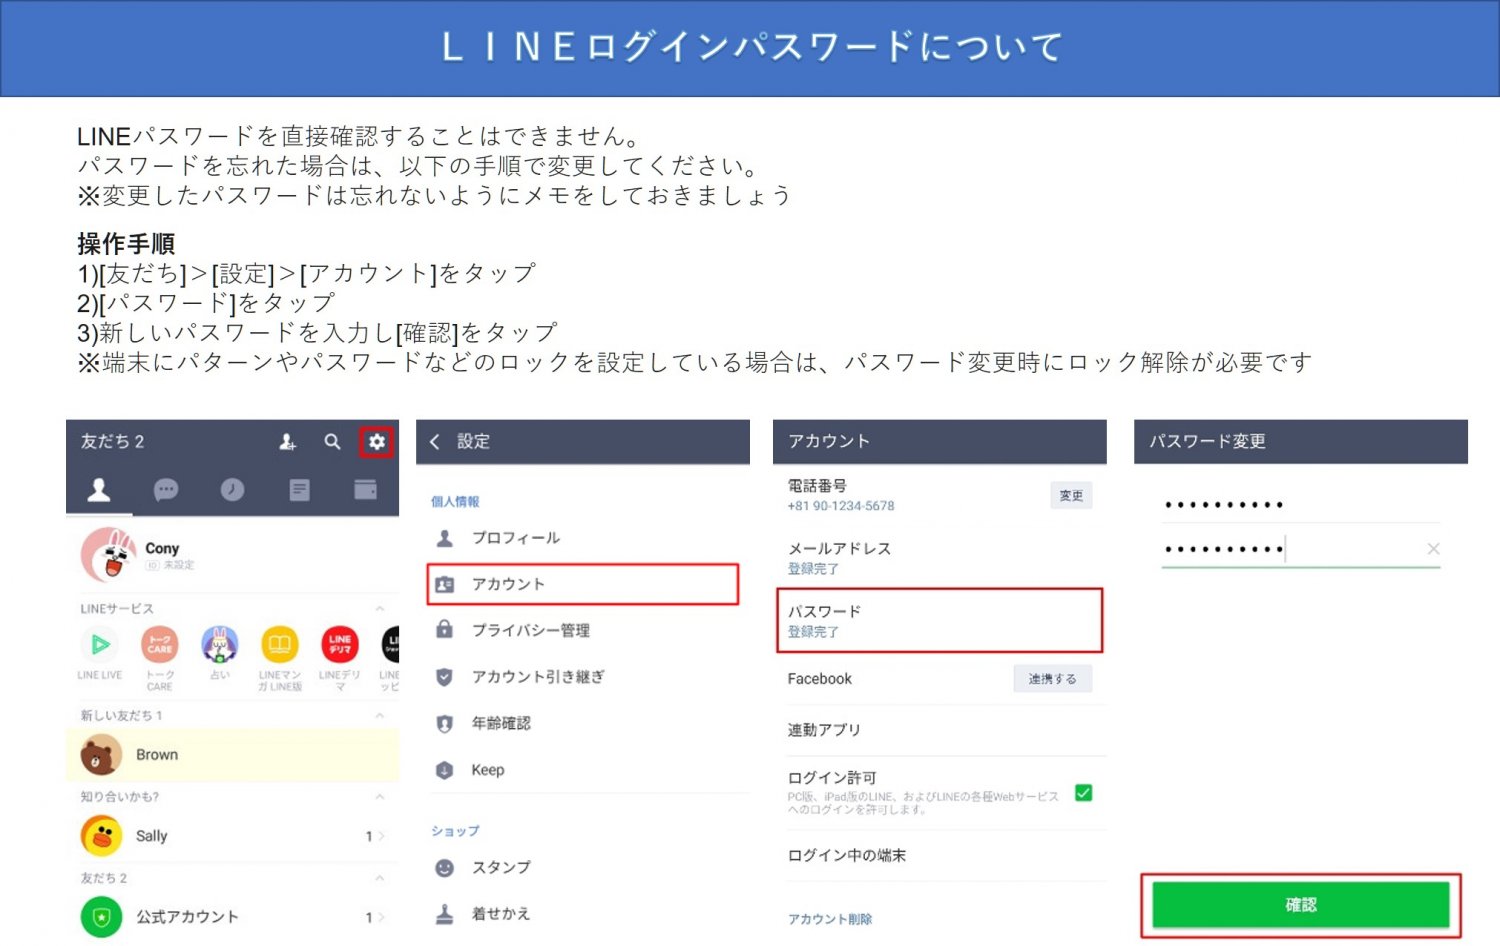Tap Cony's profile avatar

coord(108,555)
